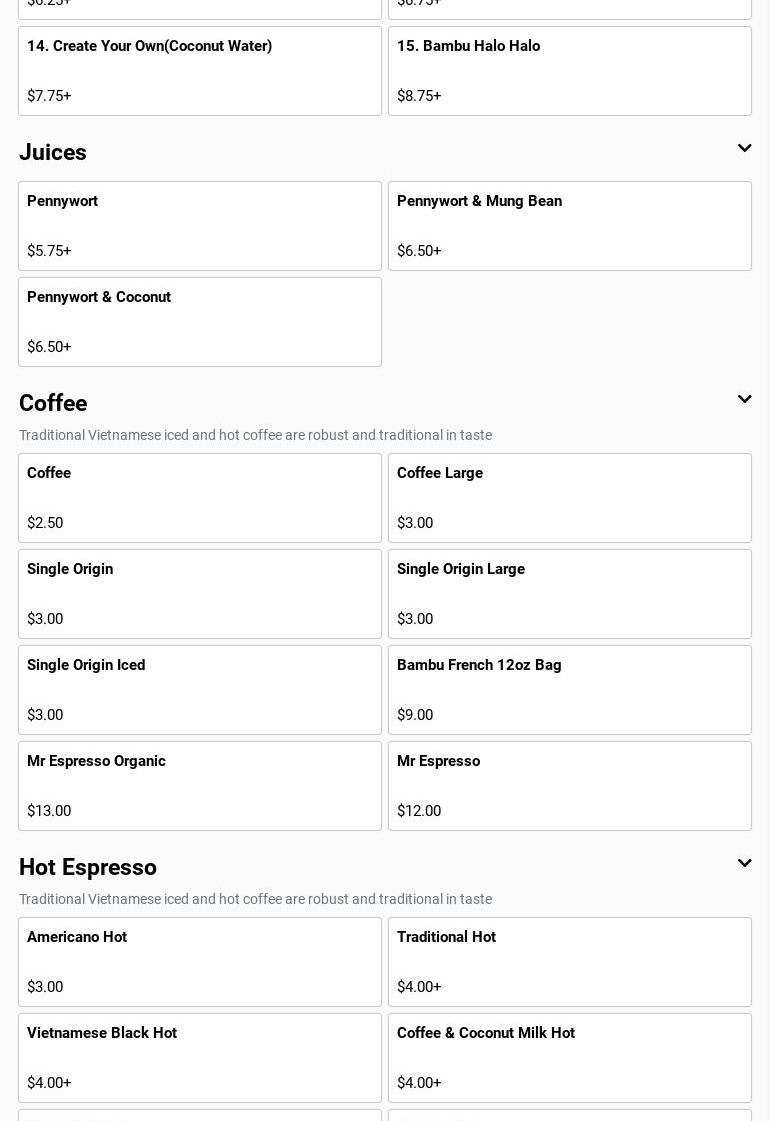This screenshot has width=770, height=1121.
Task: Choose Pennywort & Mung Bean
Action: click(570, 226)
